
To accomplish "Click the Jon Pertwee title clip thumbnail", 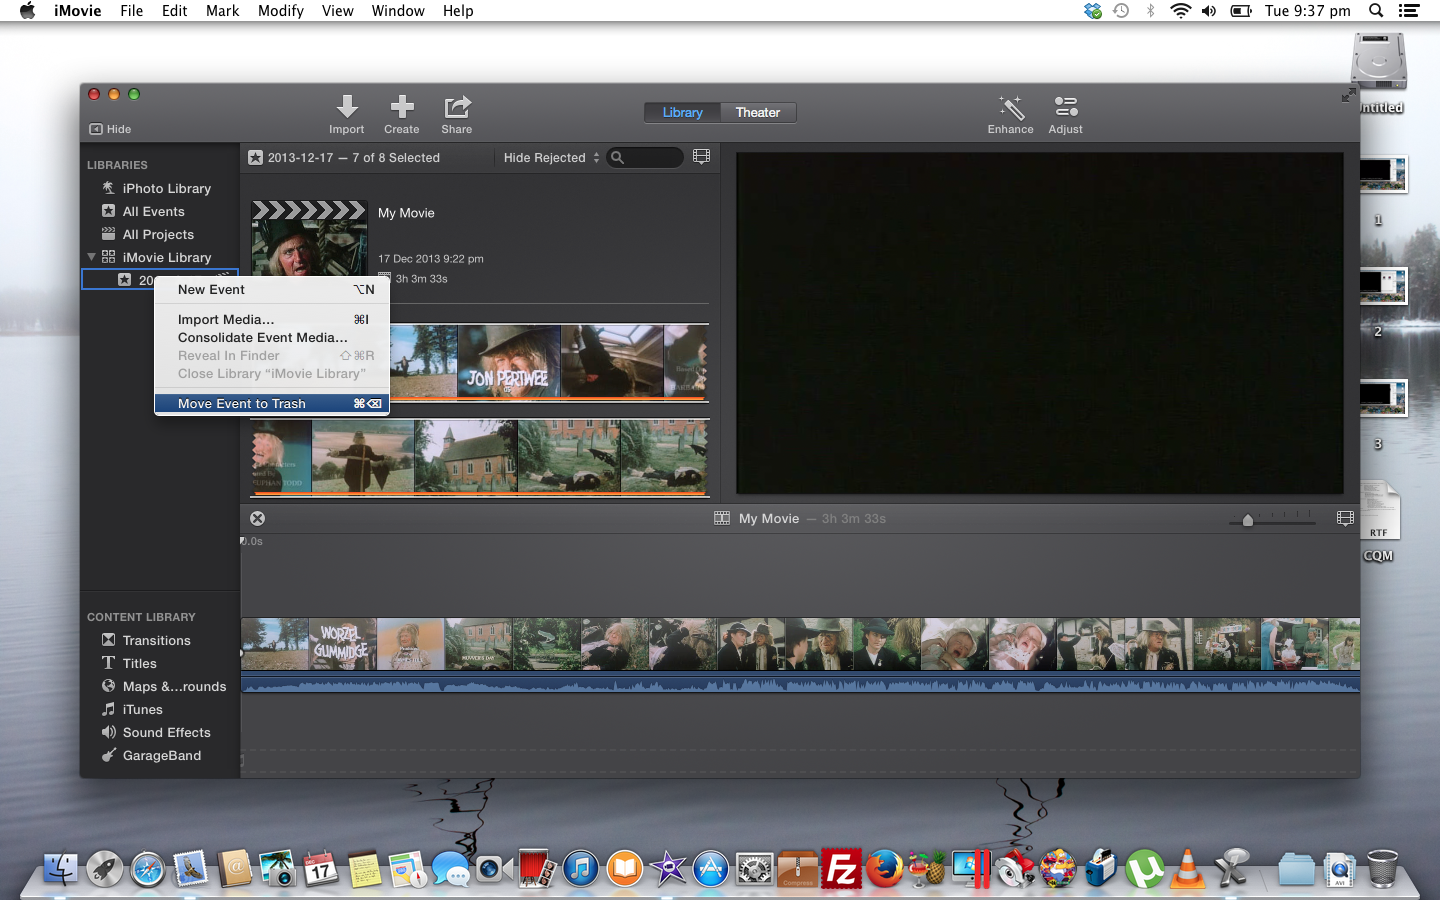I will point(509,362).
